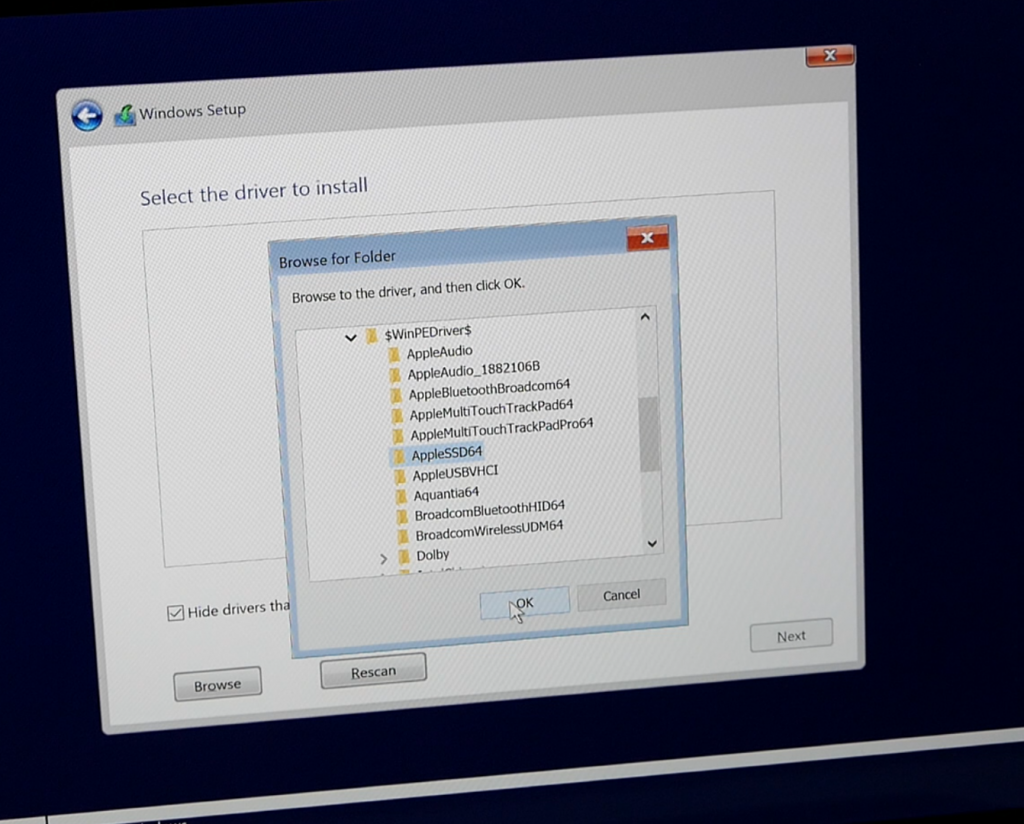Select the AppleBluetoothBroadcom64 folder

pyautogui.click(x=489, y=390)
